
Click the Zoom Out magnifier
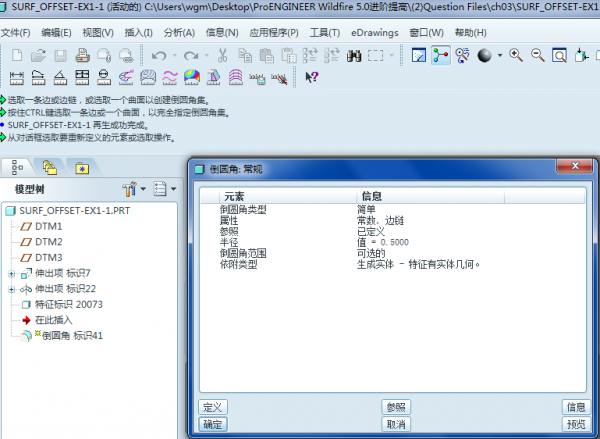[x=538, y=55]
